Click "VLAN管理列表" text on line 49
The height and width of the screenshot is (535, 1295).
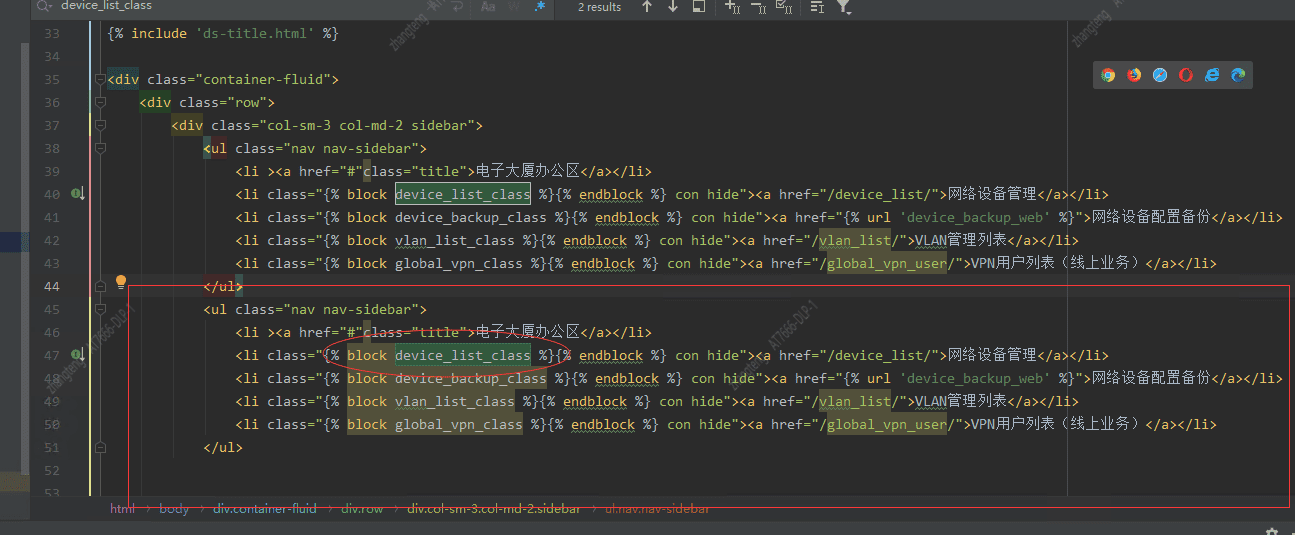pyautogui.click(x=961, y=401)
